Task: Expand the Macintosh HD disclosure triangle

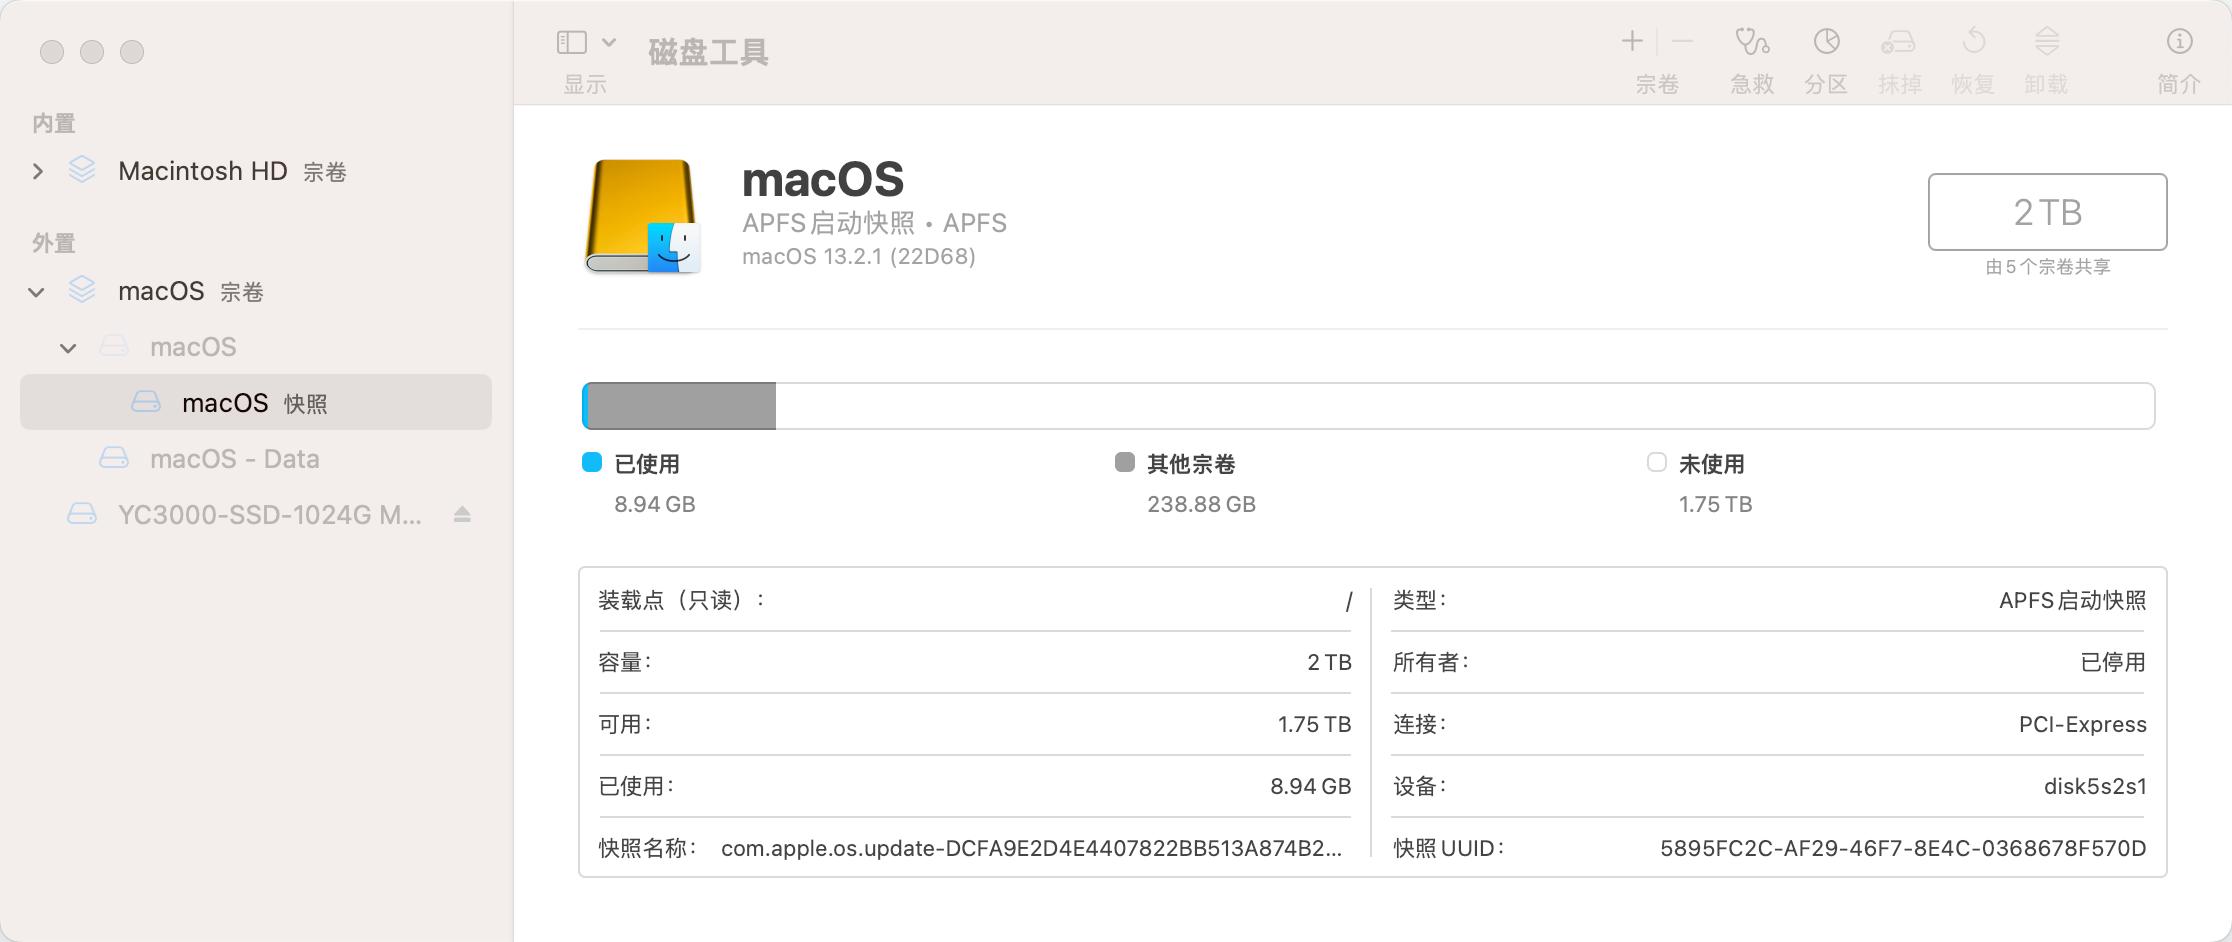Action: click(38, 171)
